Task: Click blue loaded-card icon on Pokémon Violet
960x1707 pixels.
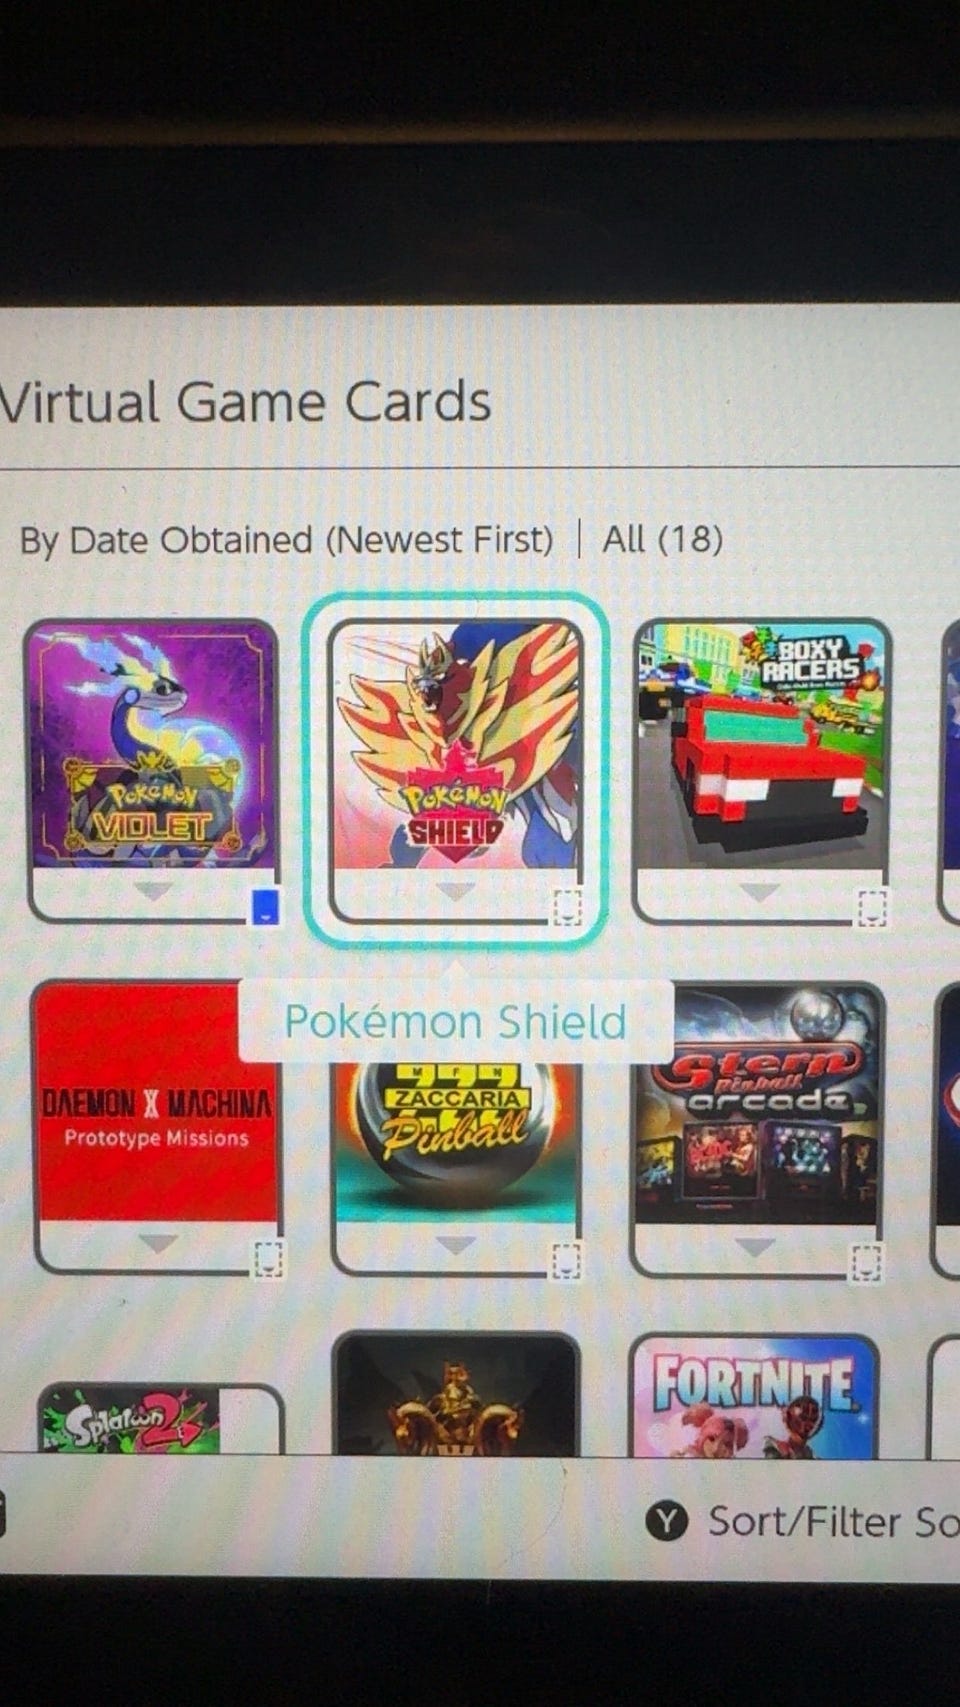Action: click(x=265, y=906)
